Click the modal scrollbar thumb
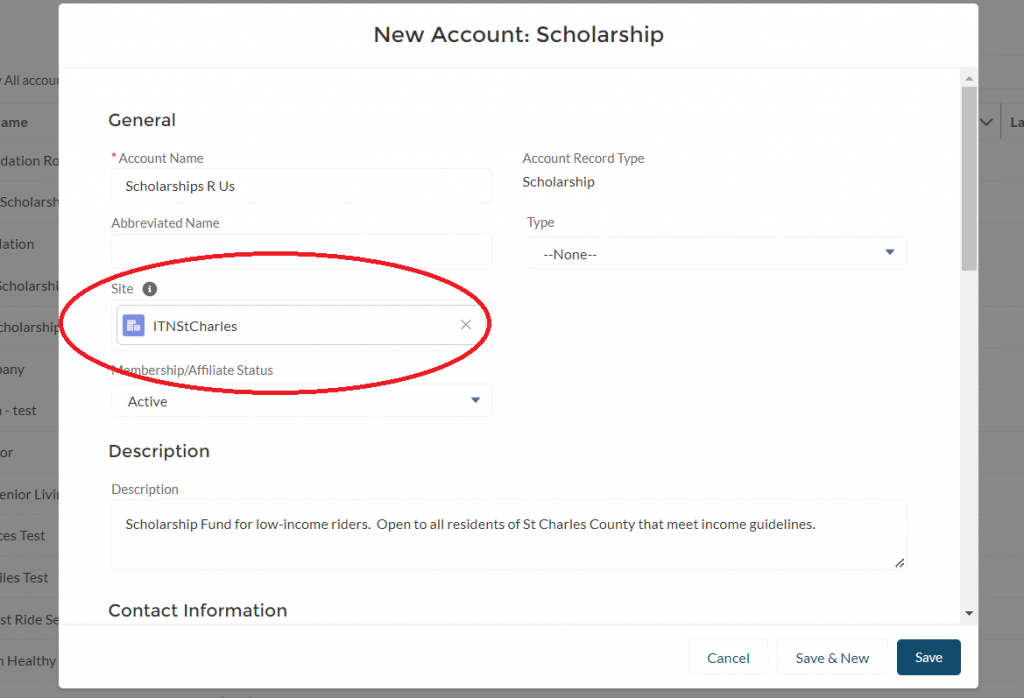 (969, 180)
